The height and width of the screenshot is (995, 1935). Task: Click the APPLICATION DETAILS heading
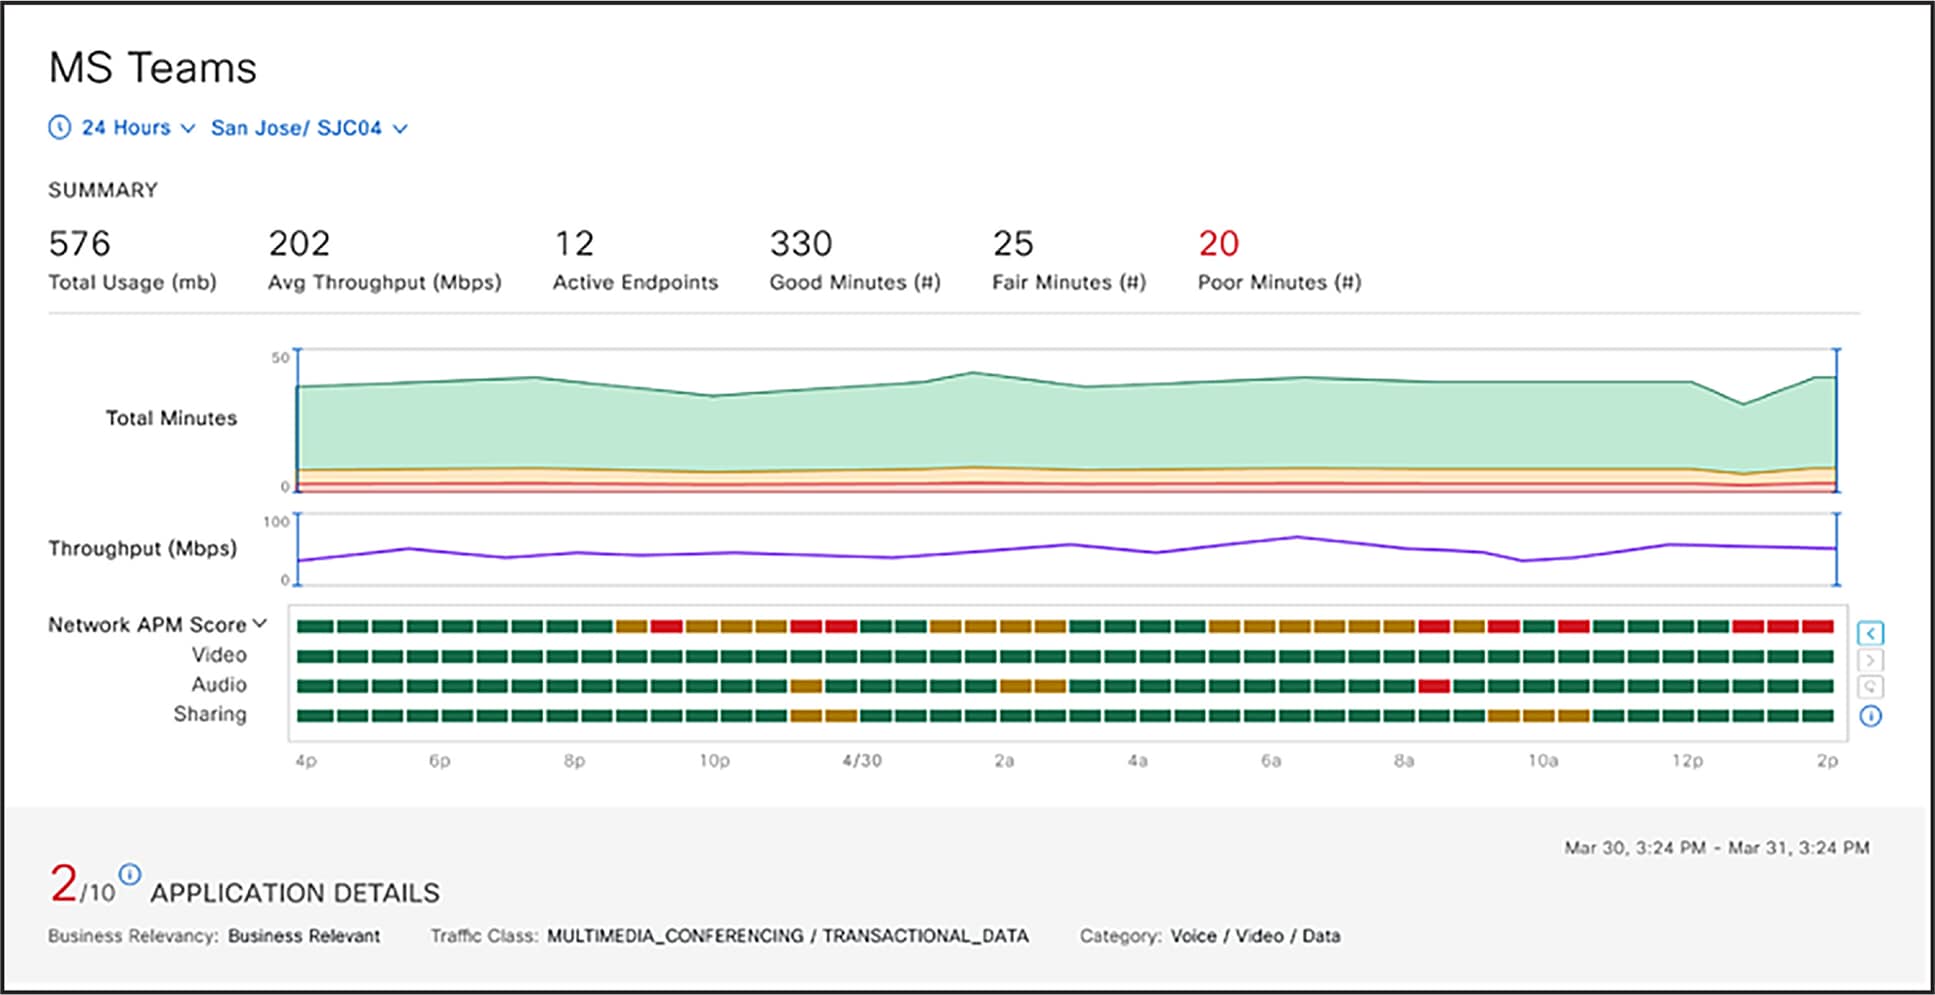point(295,893)
